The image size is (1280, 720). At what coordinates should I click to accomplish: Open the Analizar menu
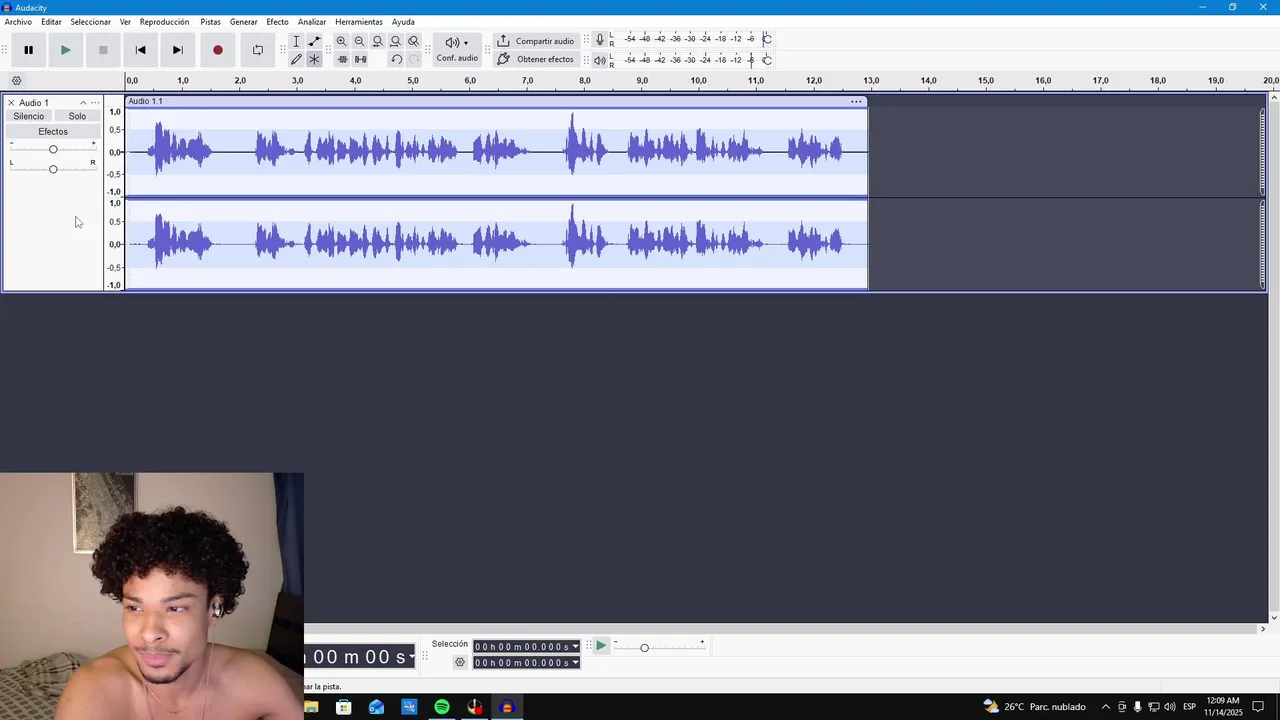(311, 22)
